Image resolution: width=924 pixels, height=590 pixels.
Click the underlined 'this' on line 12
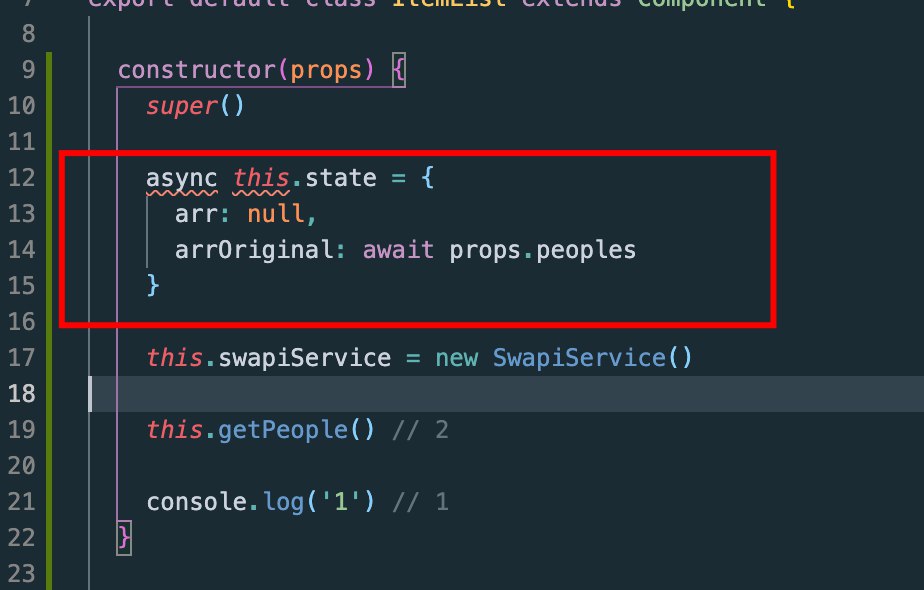tap(262, 178)
